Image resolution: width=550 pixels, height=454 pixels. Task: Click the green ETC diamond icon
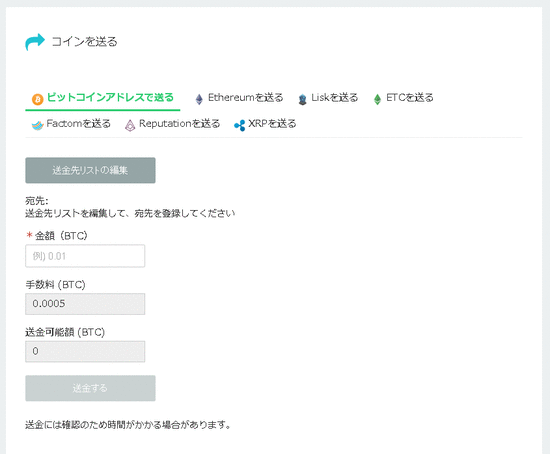pos(377,99)
